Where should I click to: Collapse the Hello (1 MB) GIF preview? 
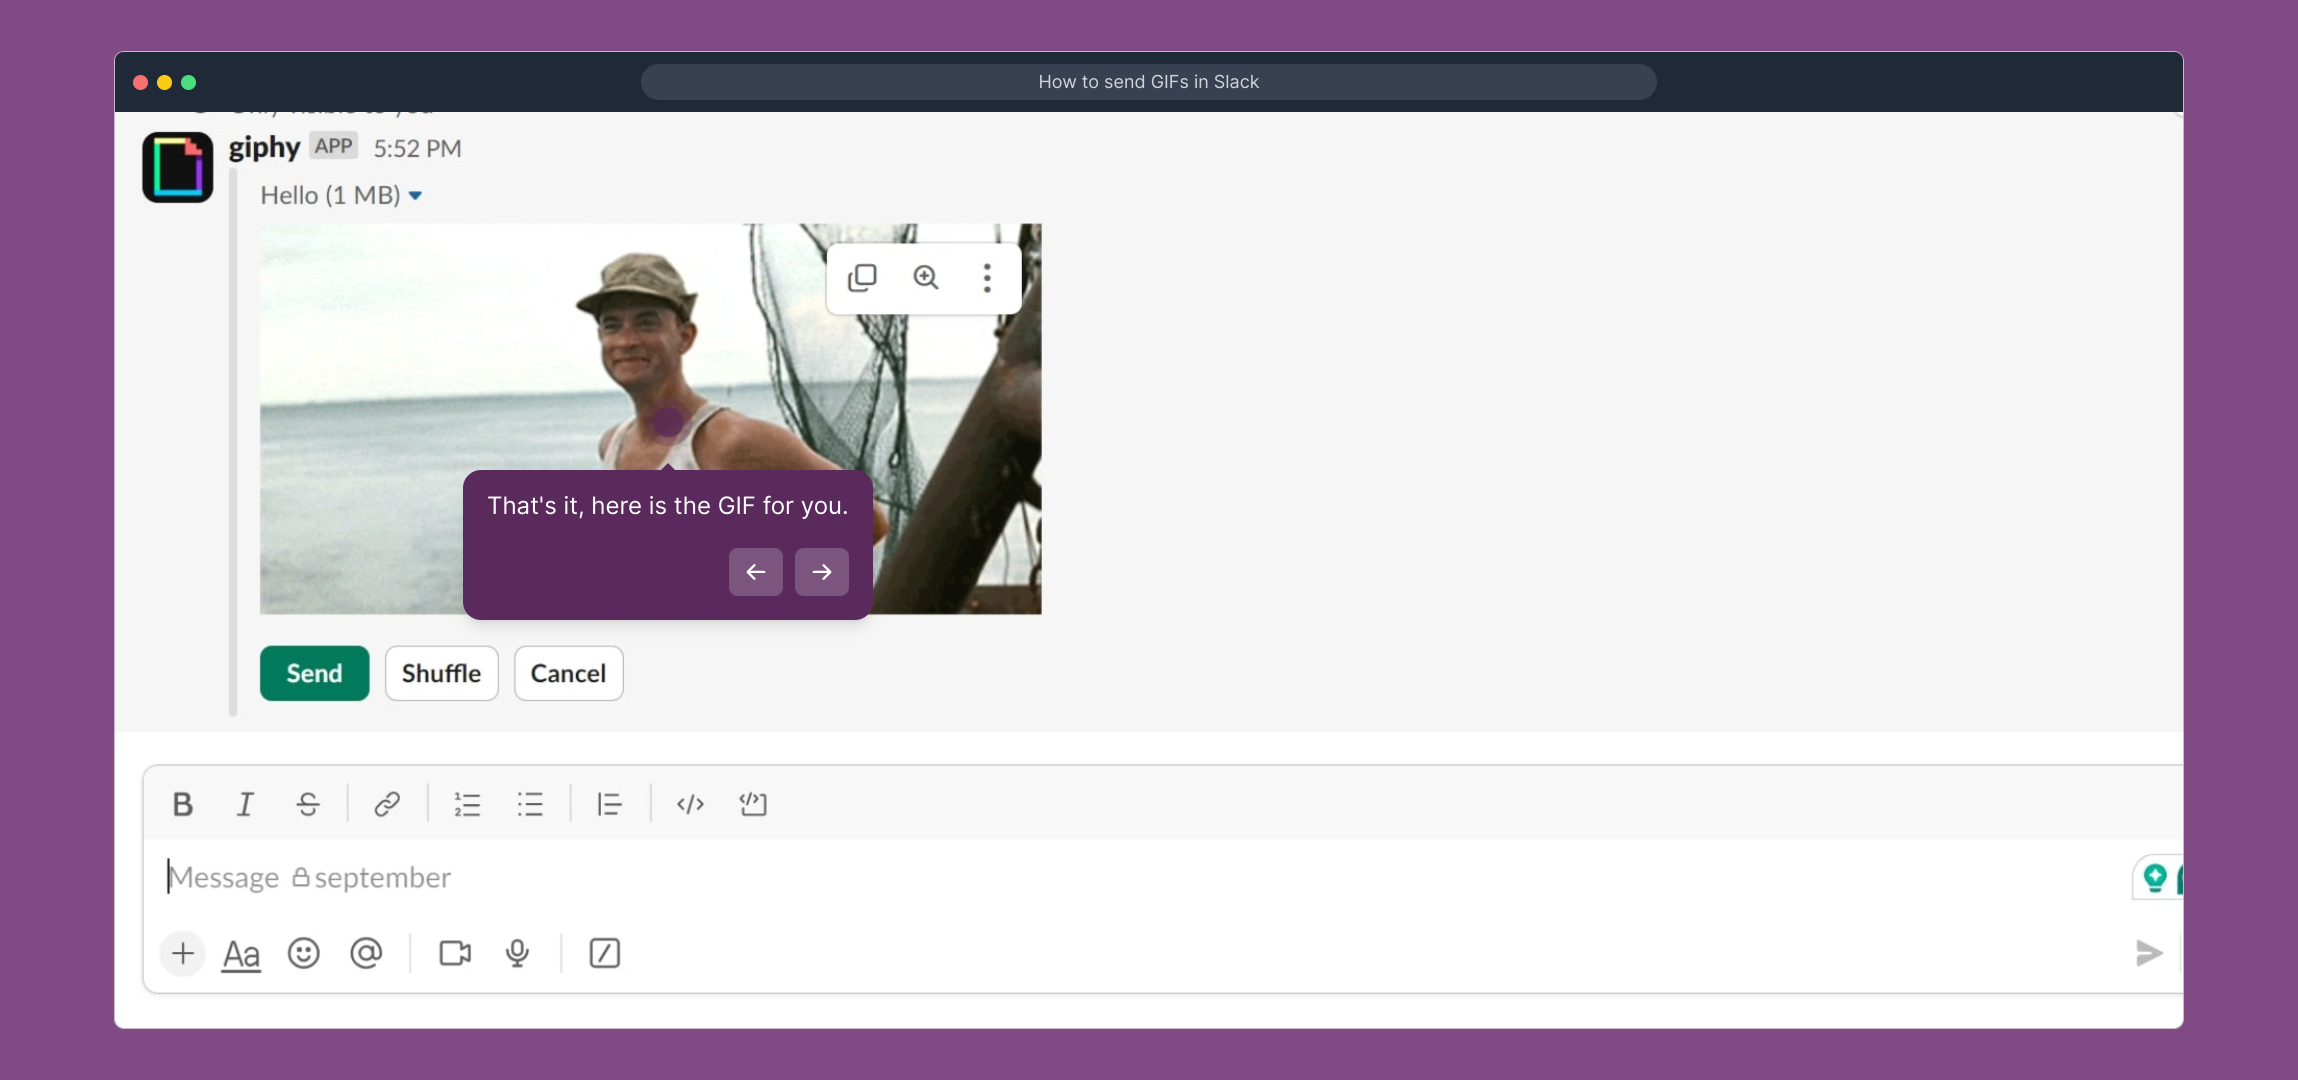[415, 196]
